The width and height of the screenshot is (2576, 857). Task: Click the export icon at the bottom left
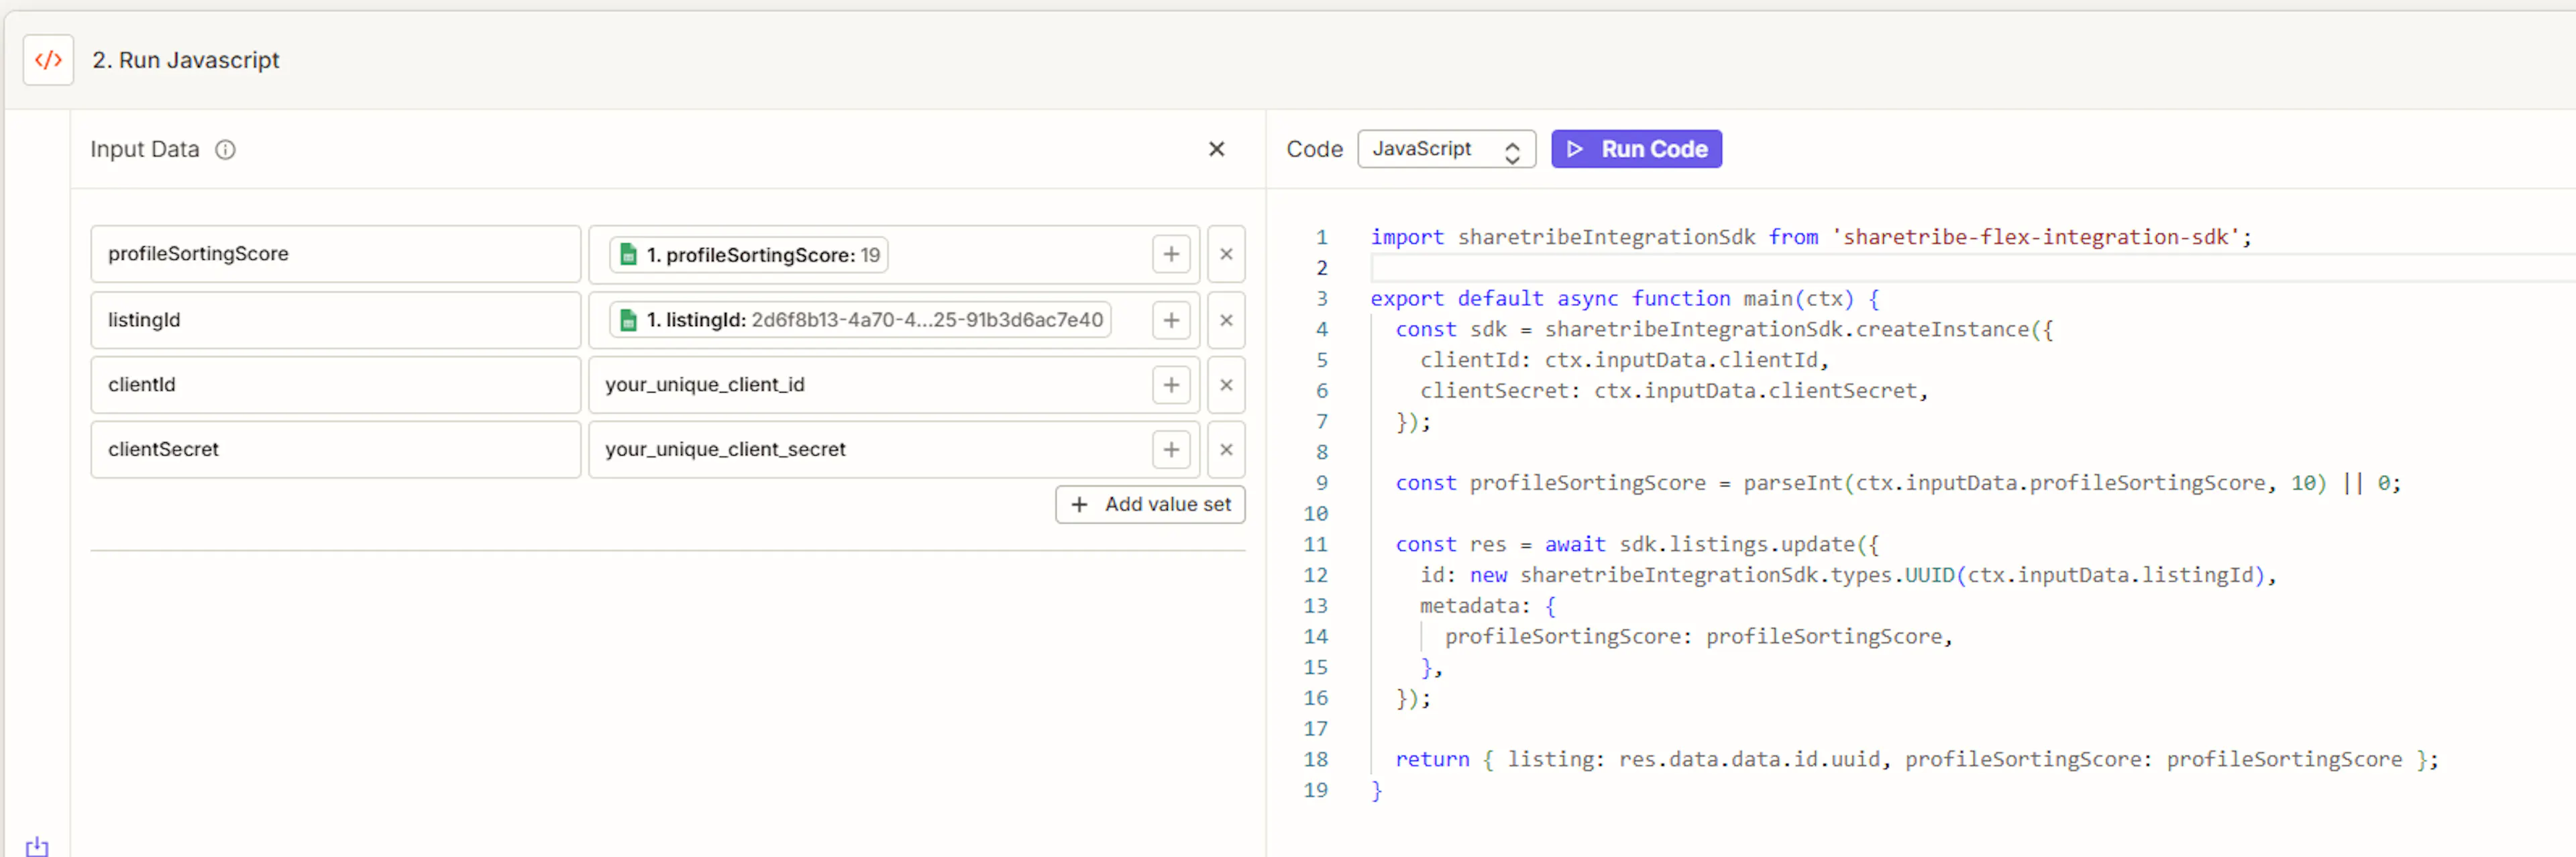(x=37, y=846)
